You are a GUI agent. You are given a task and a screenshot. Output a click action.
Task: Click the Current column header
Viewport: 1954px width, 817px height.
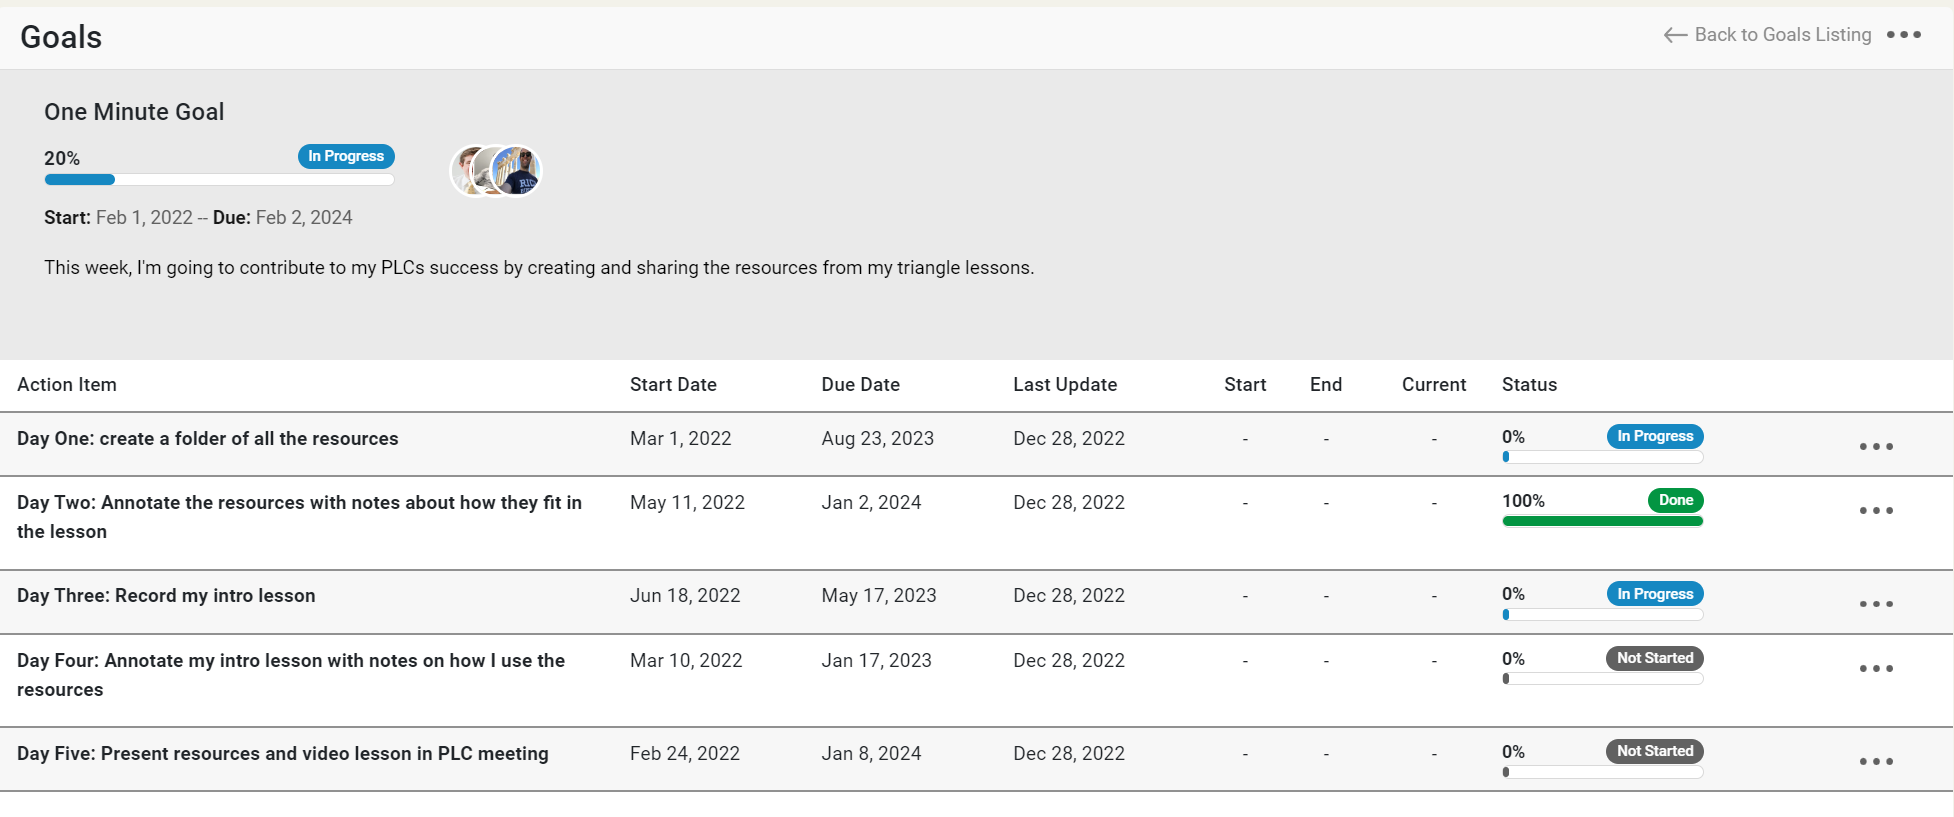click(x=1434, y=385)
